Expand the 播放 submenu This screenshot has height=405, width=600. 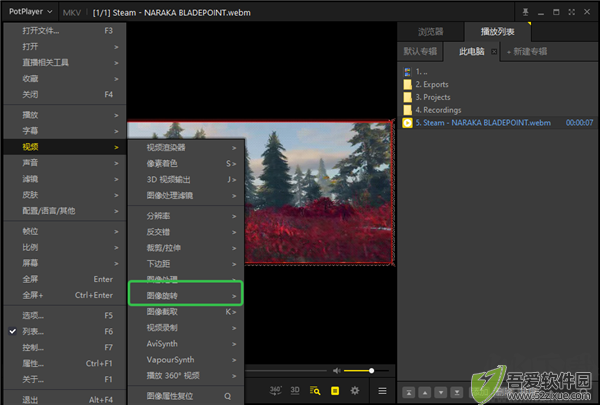click(x=65, y=115)
